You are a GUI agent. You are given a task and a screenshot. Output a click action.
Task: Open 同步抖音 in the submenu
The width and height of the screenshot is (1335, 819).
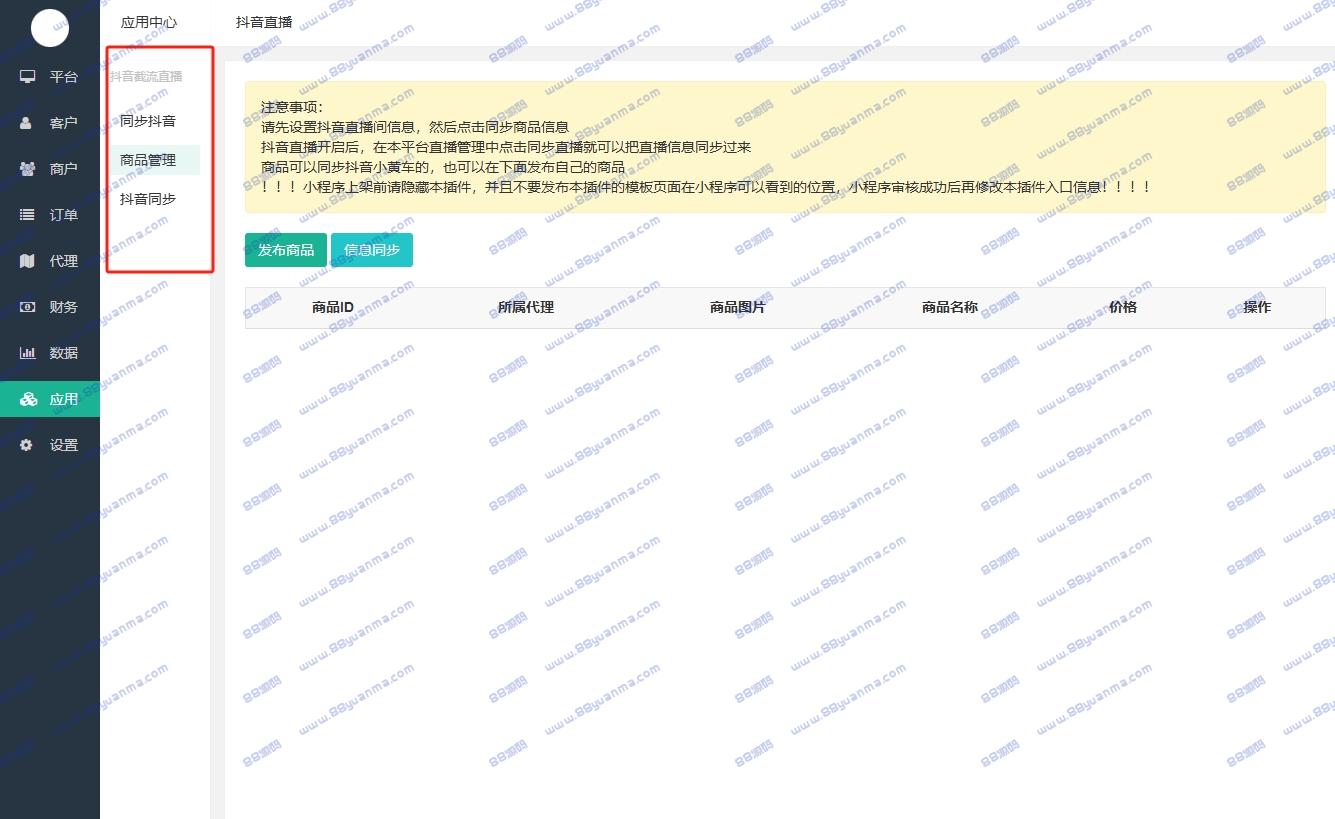(x=148, y=121)
